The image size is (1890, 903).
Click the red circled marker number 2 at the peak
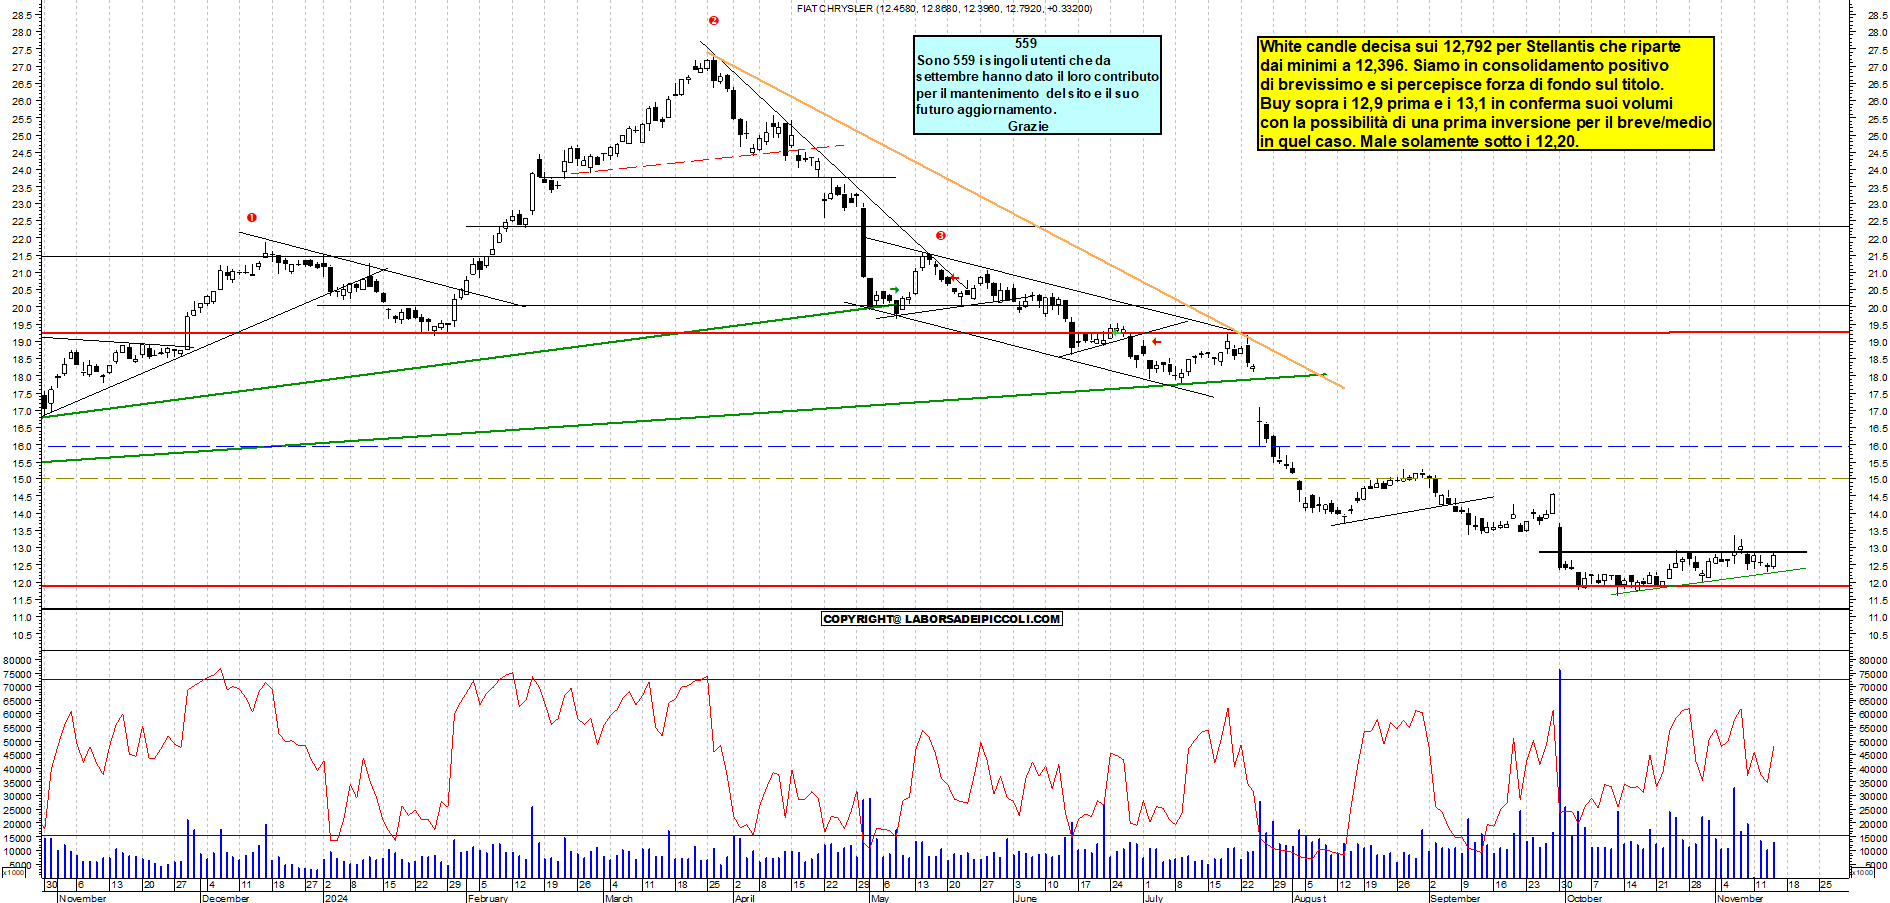pos(713,20)
